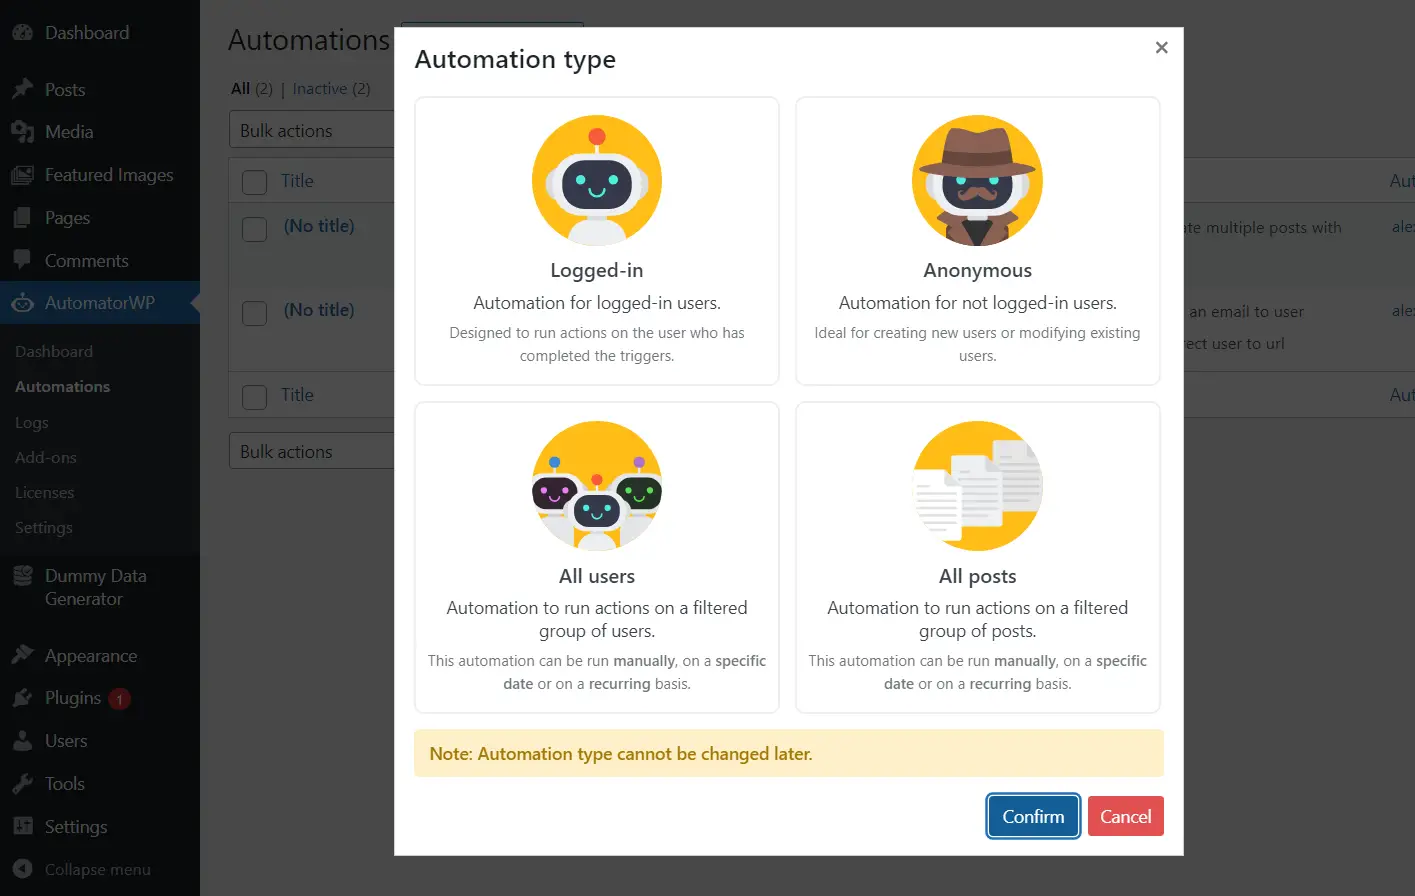The width and height of the screenshot is (1415, 896).
Task: Open the first (No title) automation
Action: point(319,226)
